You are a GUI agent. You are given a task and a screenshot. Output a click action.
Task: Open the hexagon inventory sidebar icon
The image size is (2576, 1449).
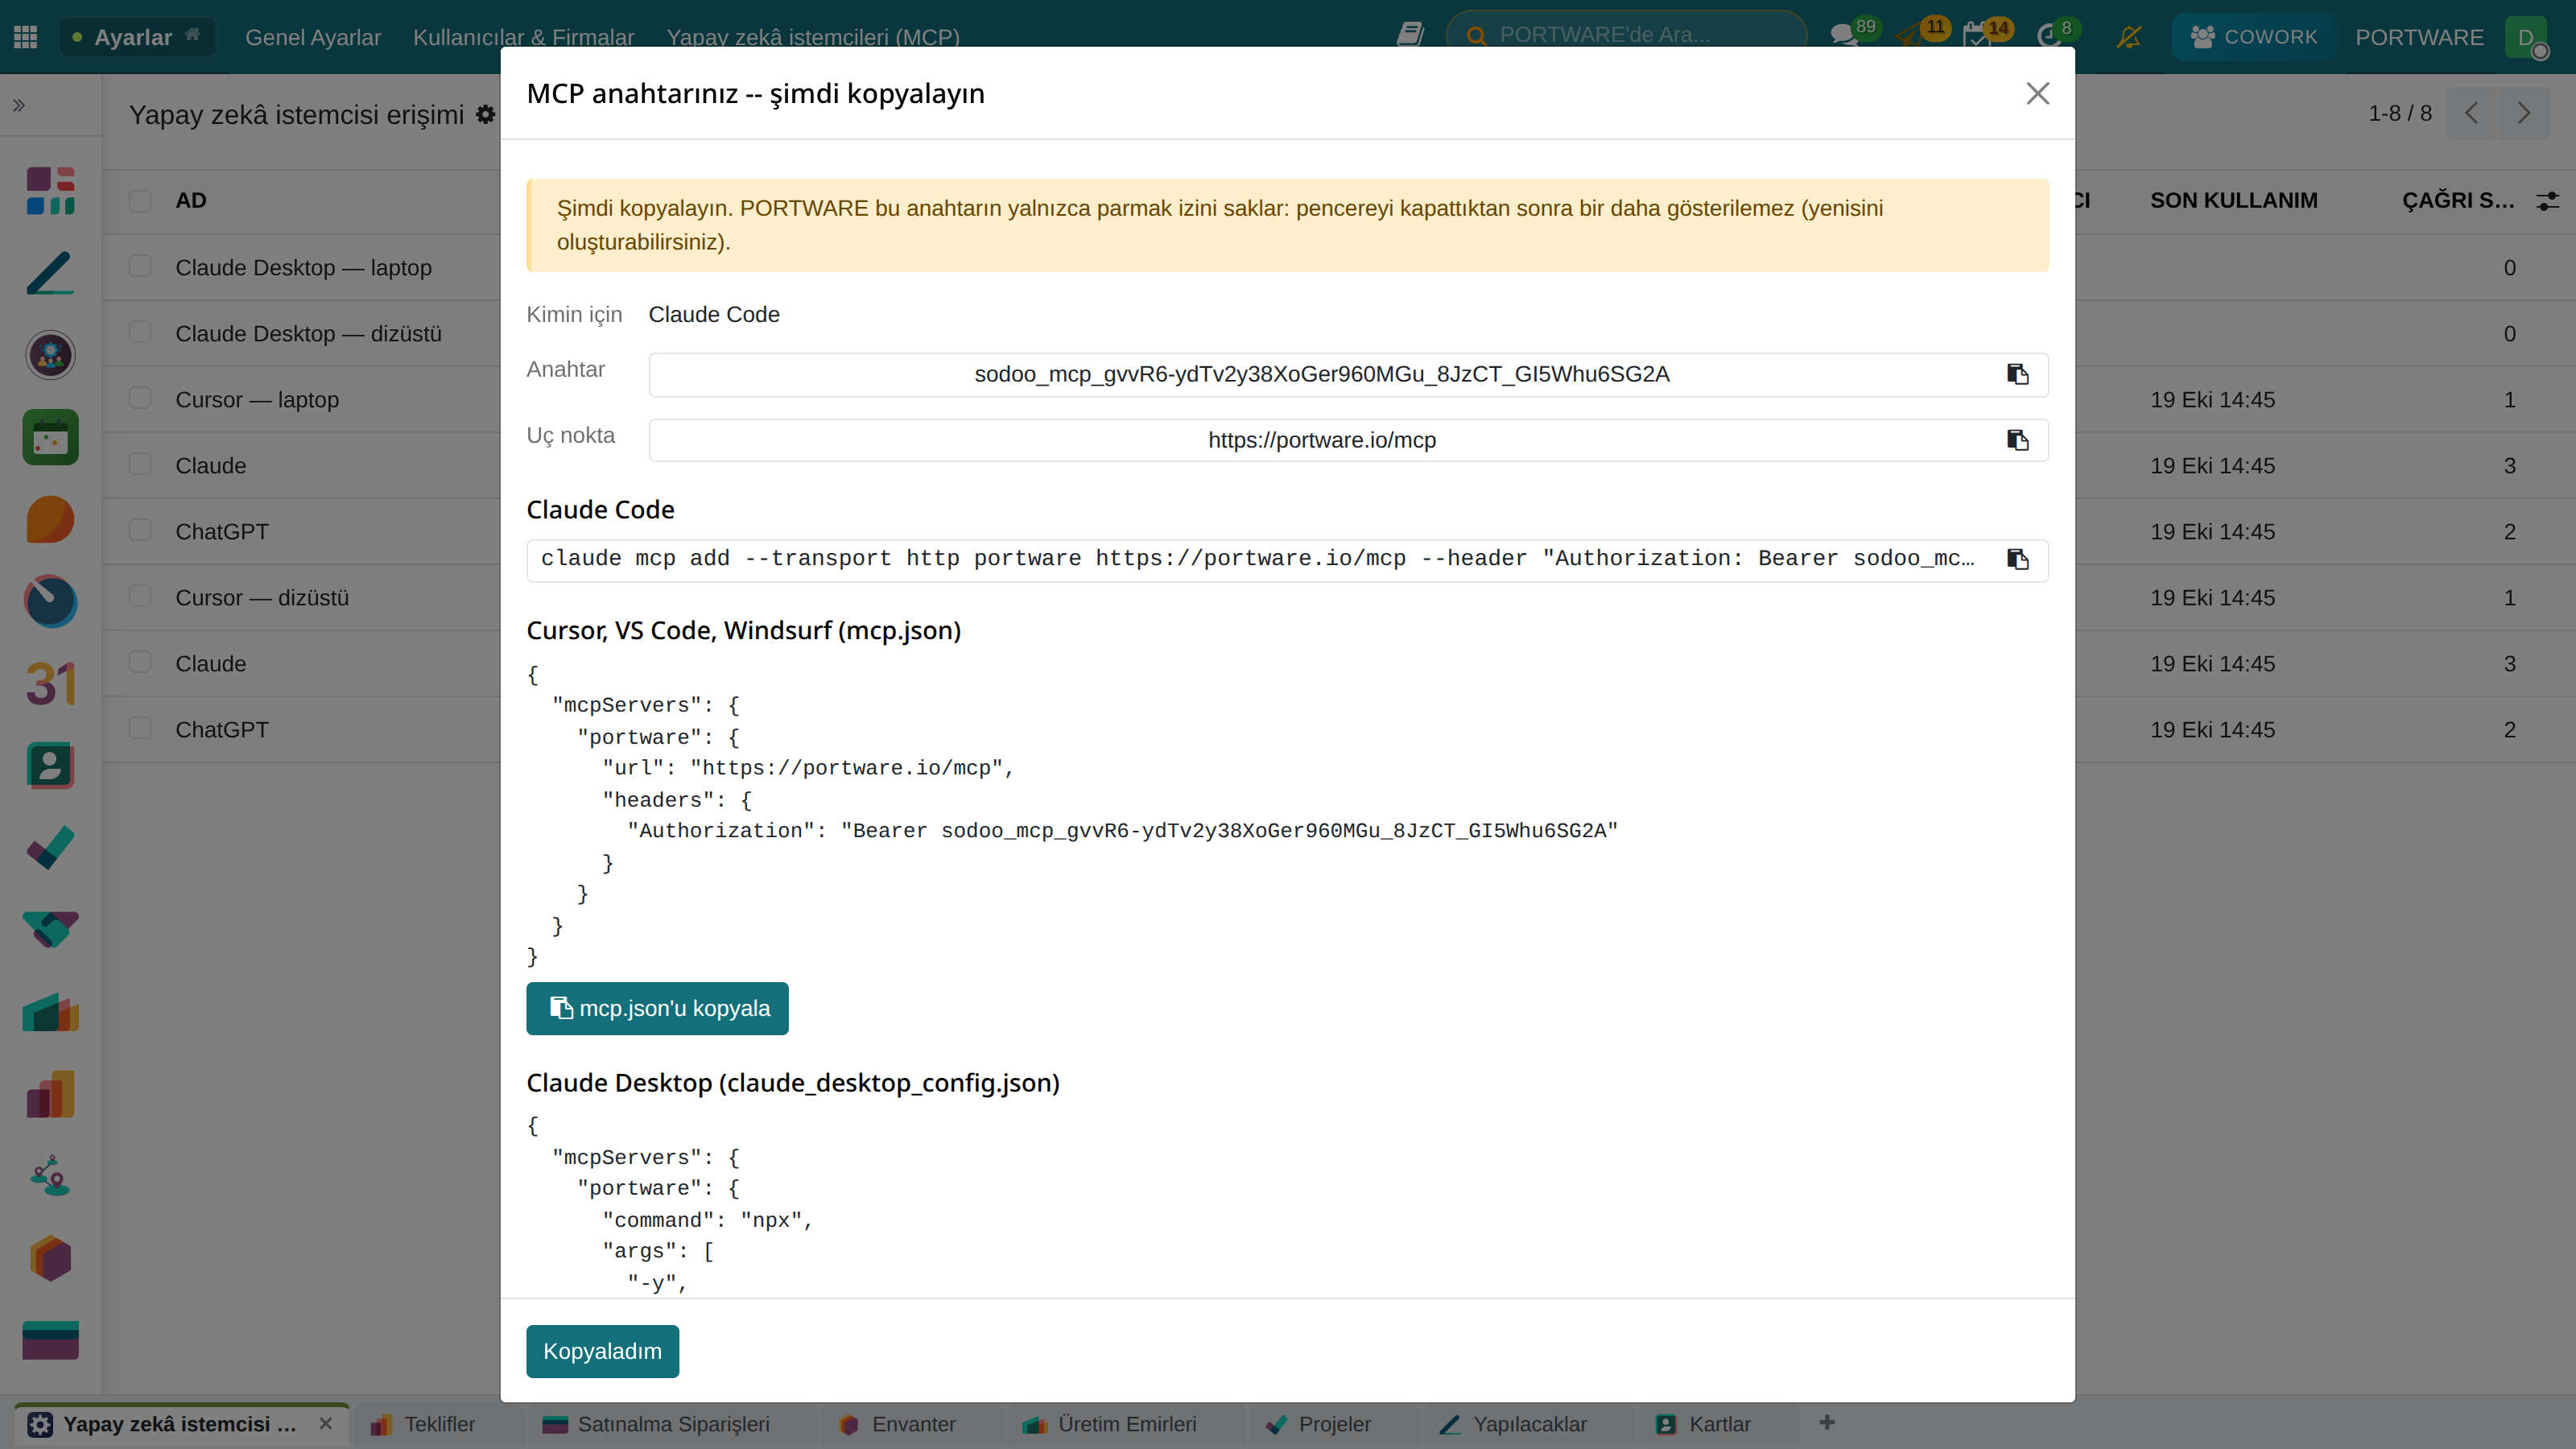[50, 1258]
